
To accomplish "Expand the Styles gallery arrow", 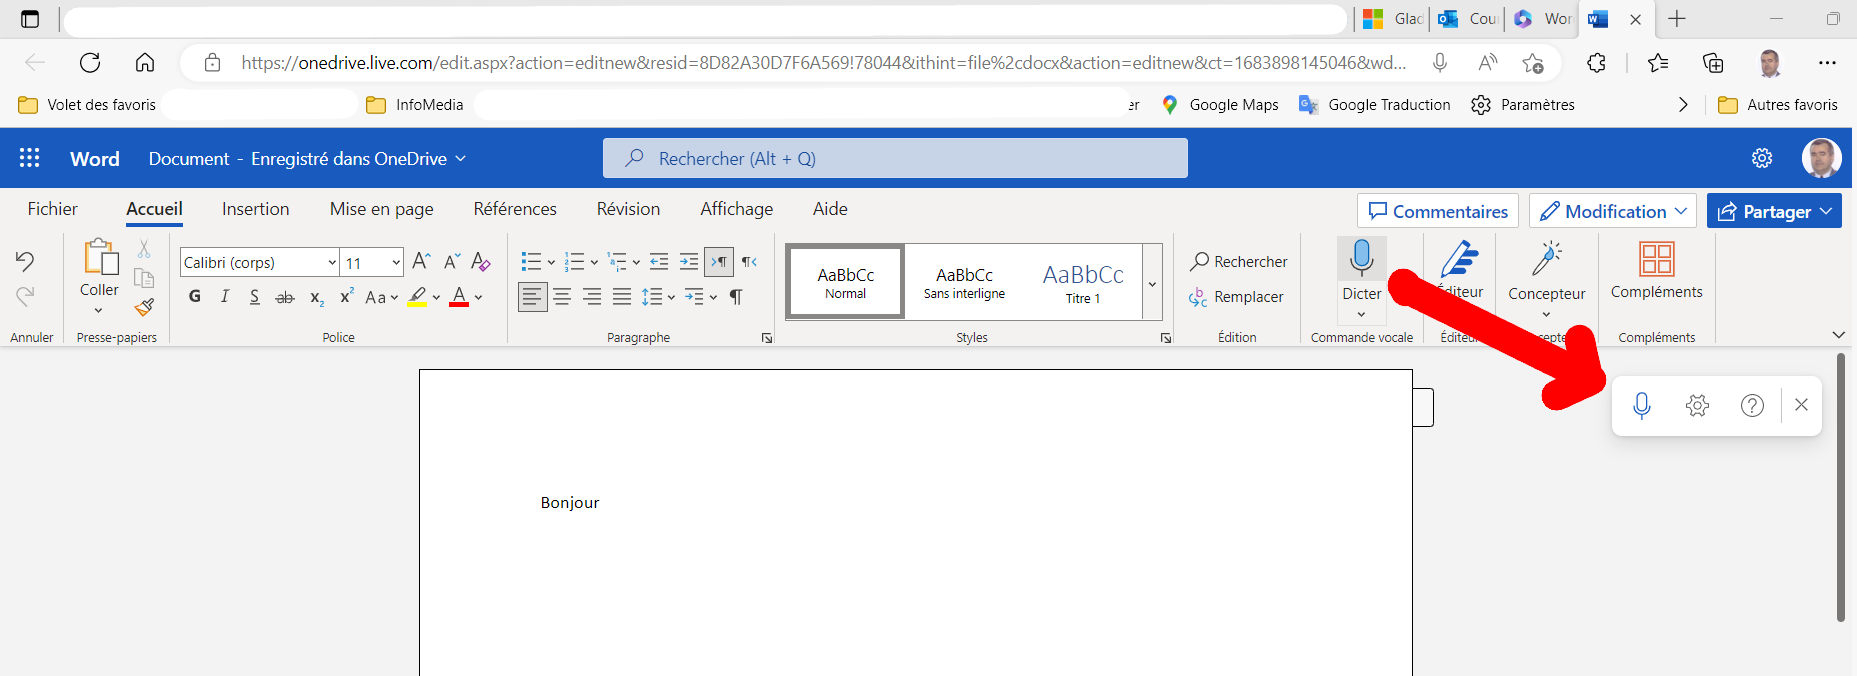I will 1152,284.
